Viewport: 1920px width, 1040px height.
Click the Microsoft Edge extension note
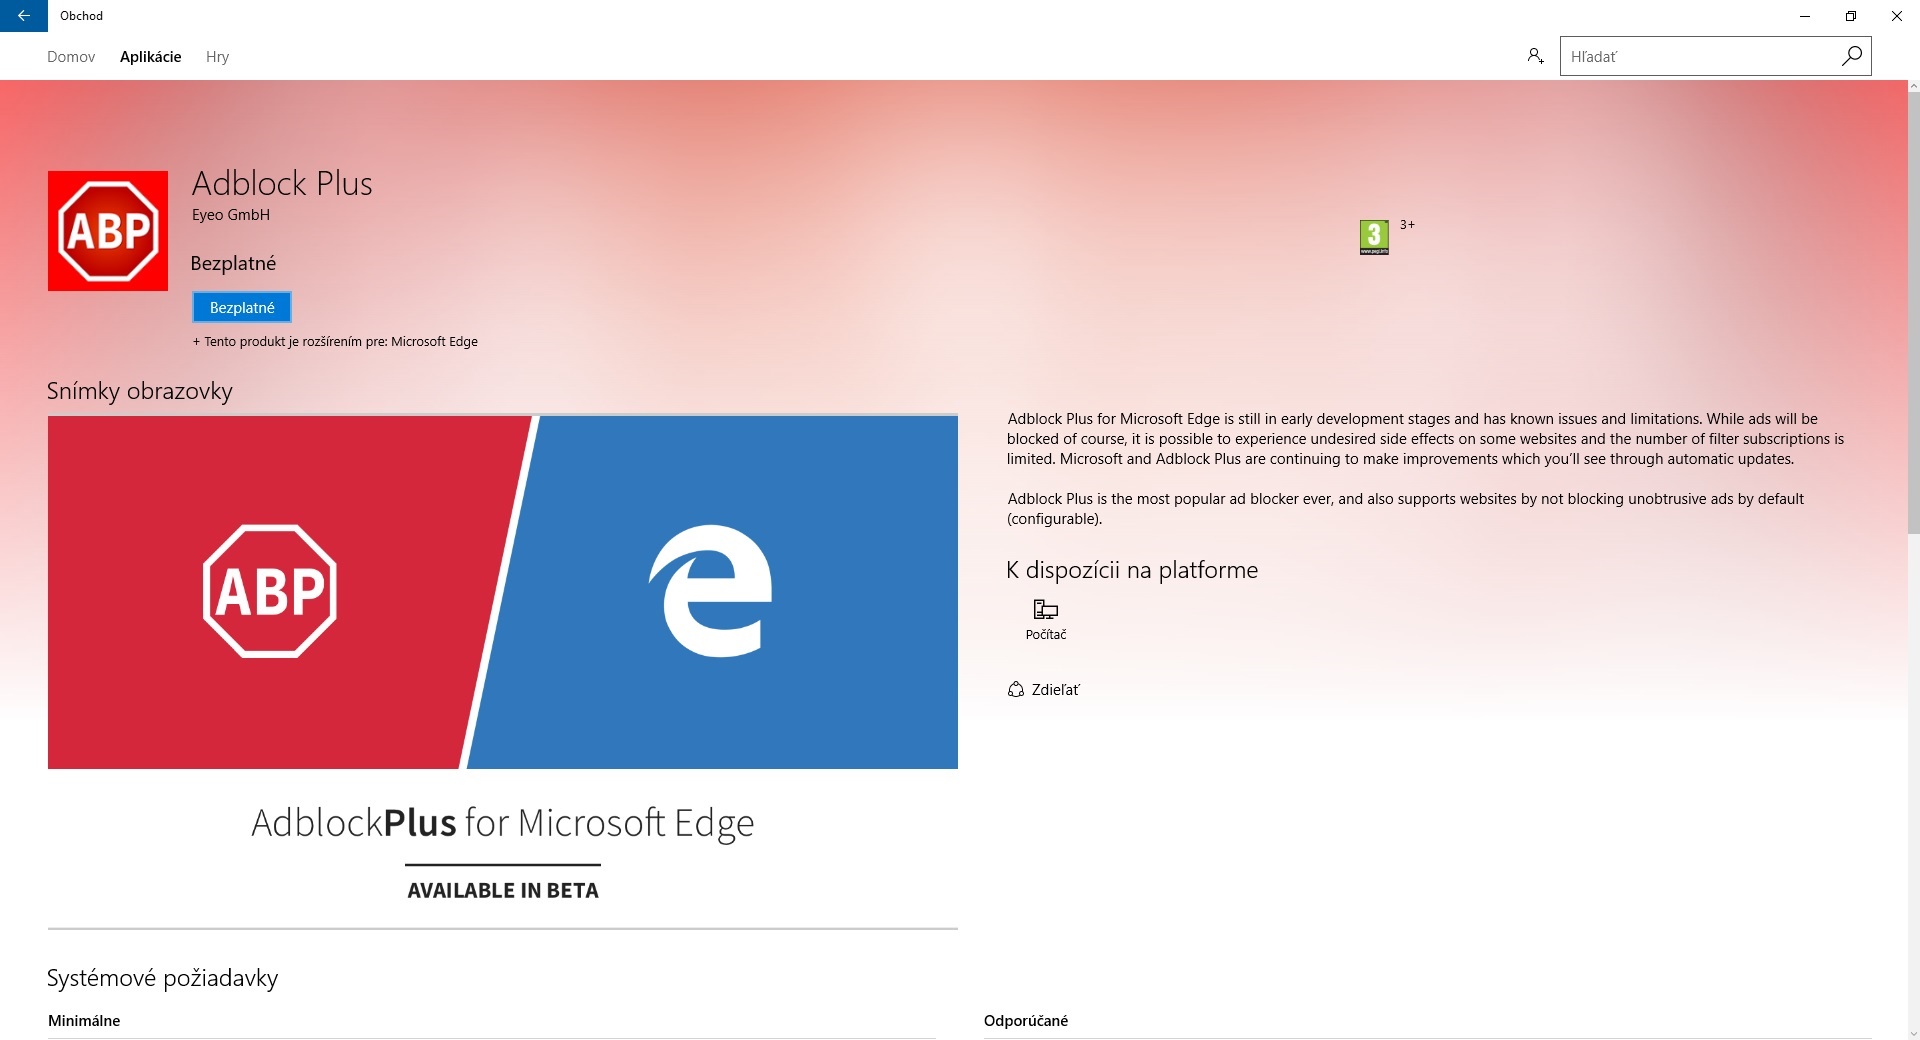point(335,342)
